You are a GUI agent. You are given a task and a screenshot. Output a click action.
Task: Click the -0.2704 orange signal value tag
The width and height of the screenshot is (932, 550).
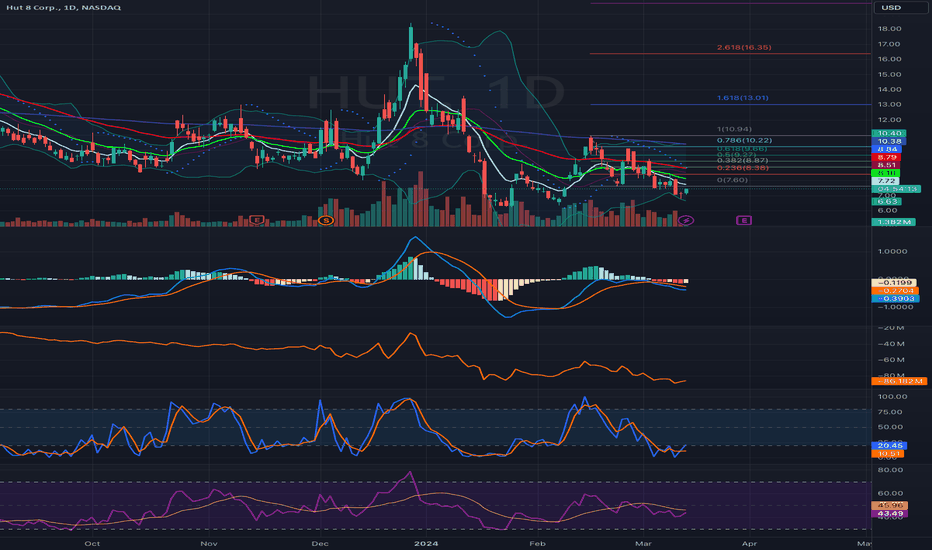[x=895, y=291]
